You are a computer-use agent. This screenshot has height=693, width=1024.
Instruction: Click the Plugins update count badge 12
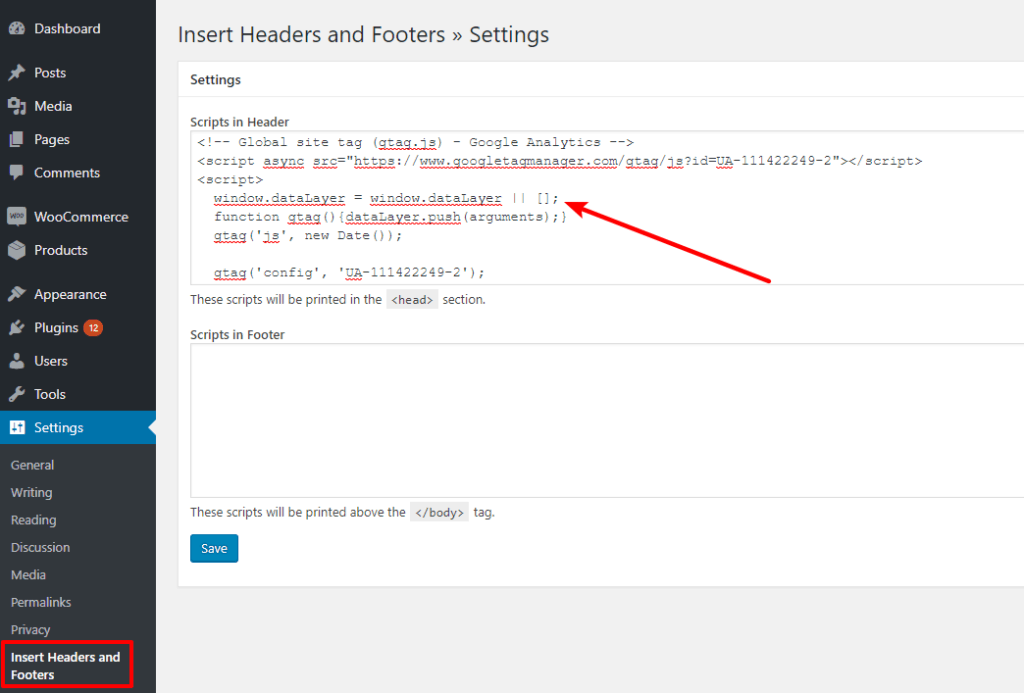pyautogui.click(x=93, y=328)
